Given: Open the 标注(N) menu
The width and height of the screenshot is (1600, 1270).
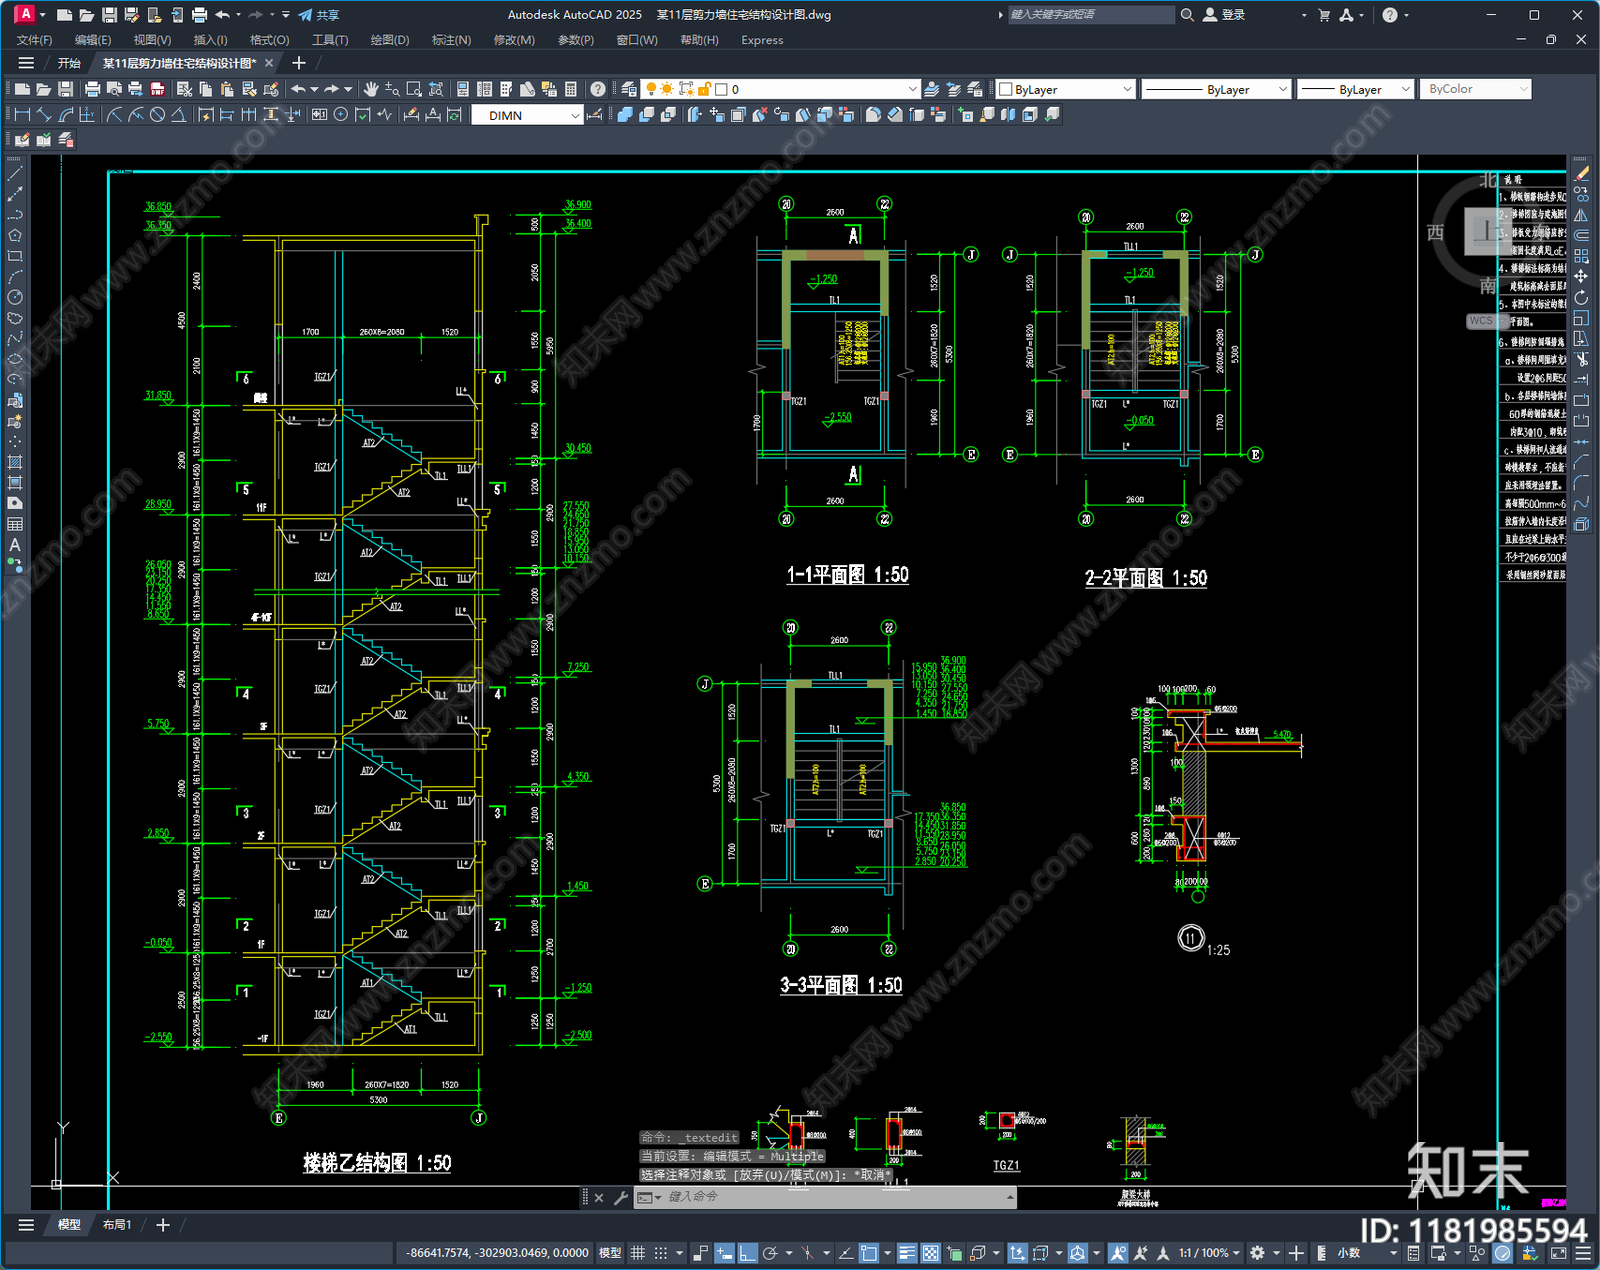Looking at the screenshot, I should point(451,40).
